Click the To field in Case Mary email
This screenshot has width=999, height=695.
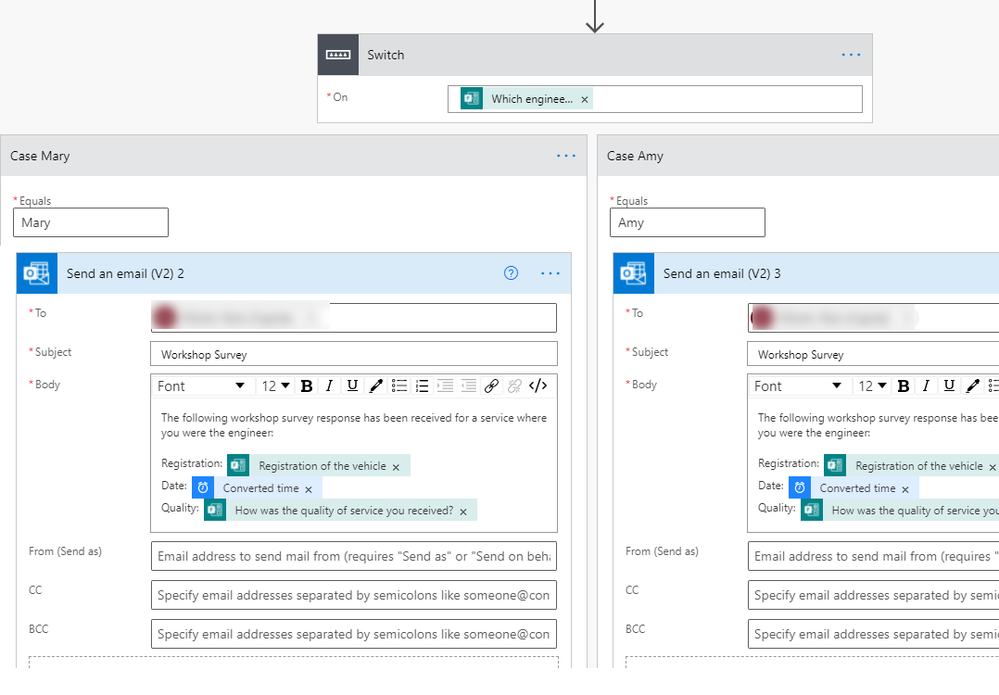[x=354, y=317]
